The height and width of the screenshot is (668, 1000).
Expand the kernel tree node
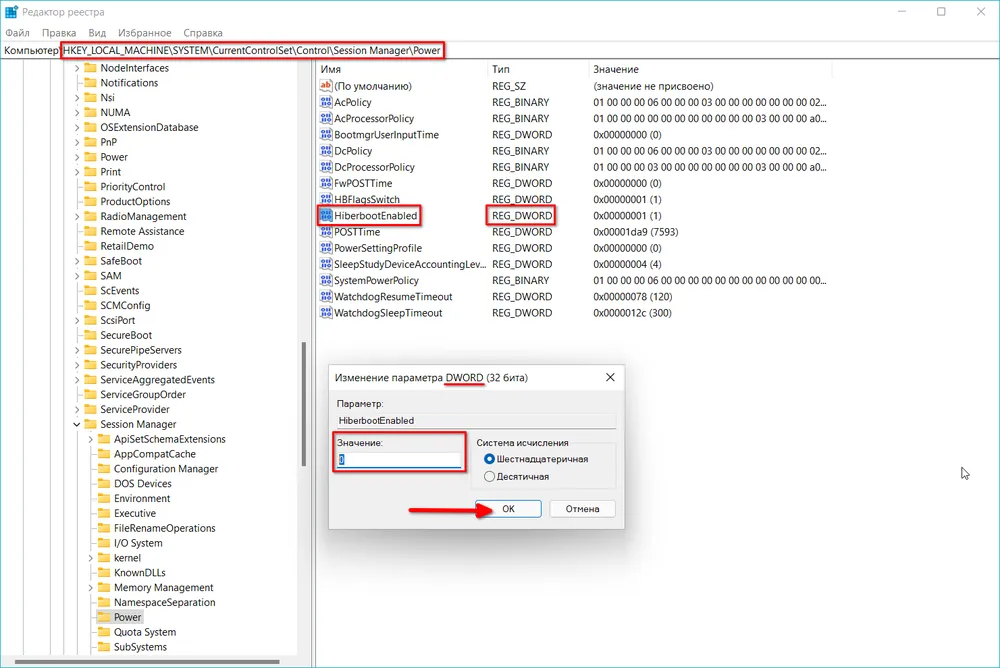point(91,558)
